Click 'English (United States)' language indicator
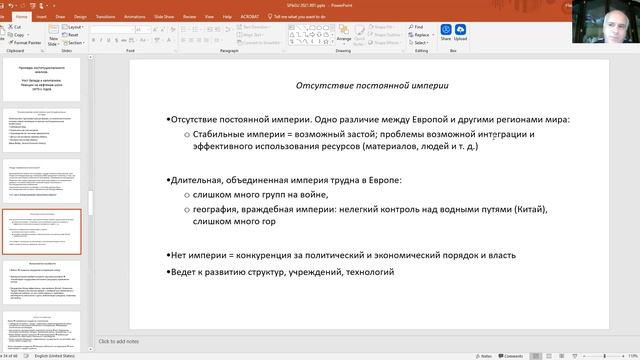Screen dimensions: 640x360 pos(55,356)
